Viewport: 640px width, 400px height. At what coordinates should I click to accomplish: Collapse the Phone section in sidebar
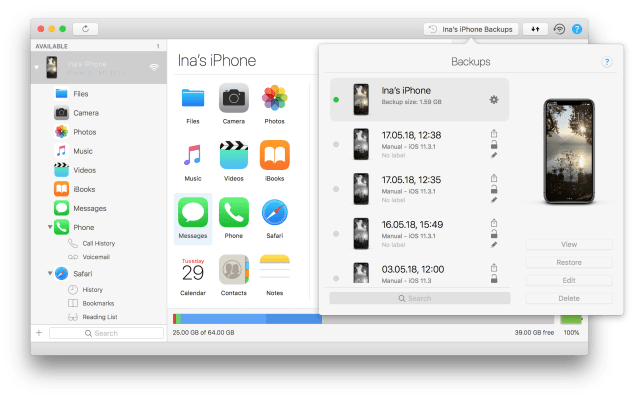click(x=50, y=227)
